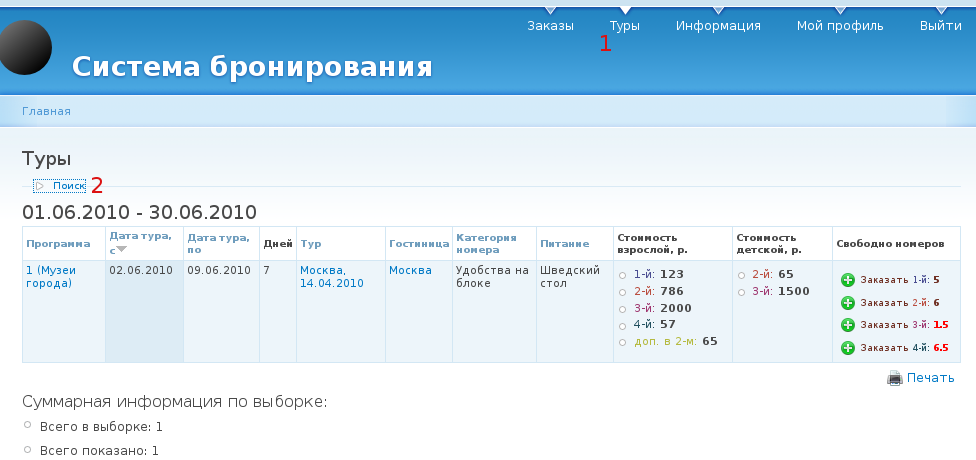This screenshot has width=976, height=460.
Task: Sort by Дата тура, по column
Action: point(218,243)
